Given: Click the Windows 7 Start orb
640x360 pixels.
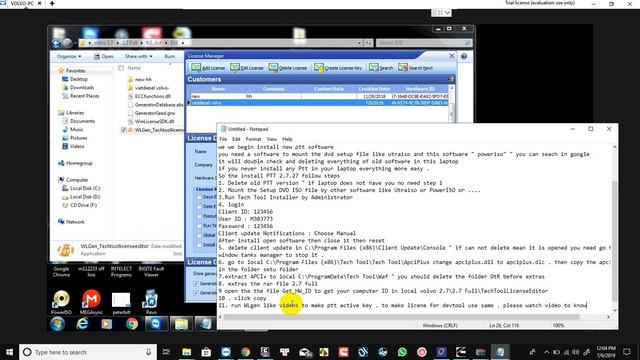Looking at the screenshot, I should 58,324.
